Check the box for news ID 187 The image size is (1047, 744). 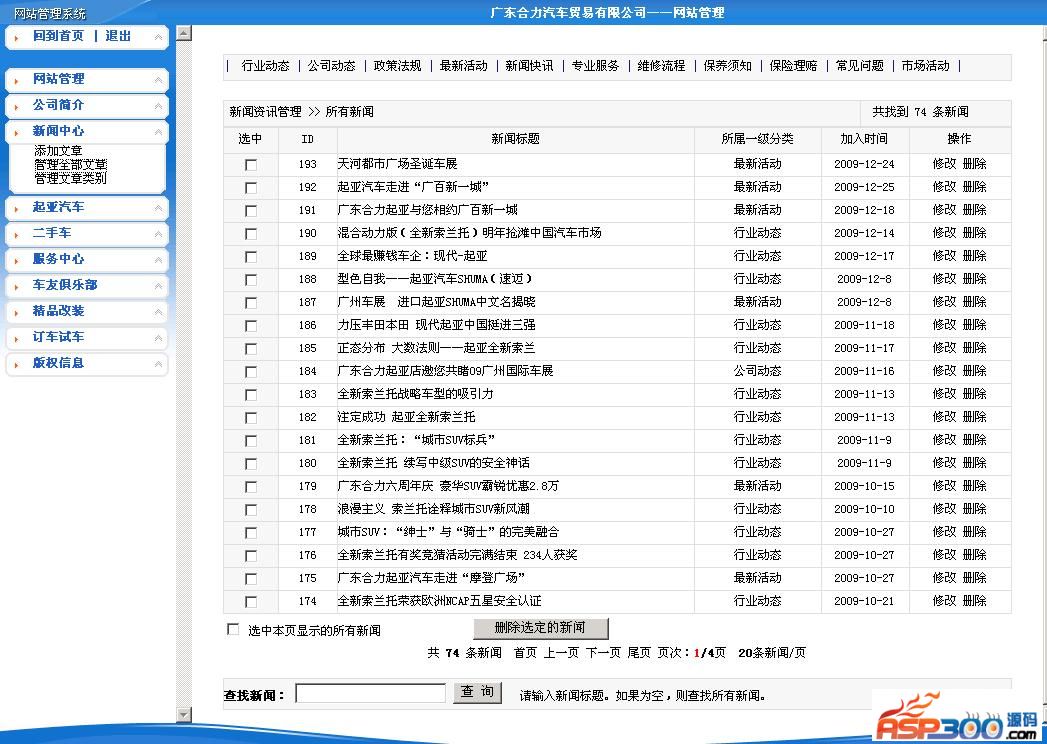point(251,303)
